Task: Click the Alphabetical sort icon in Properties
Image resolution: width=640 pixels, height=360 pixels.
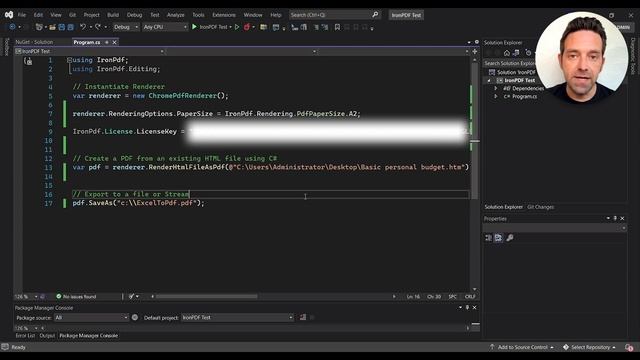Action: (498, 238)
